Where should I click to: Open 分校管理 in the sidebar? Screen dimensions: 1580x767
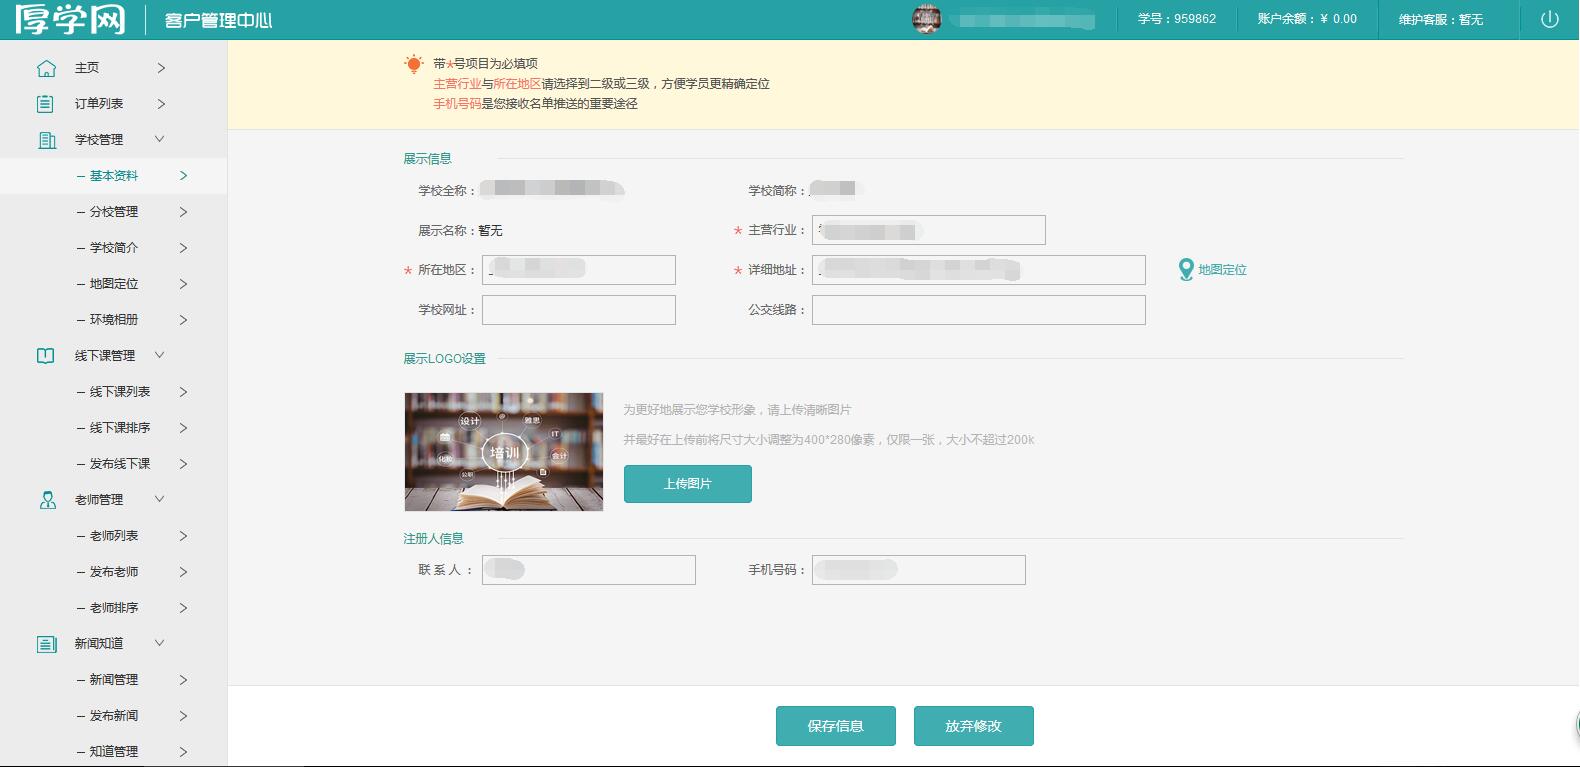(x=114, y=212)
